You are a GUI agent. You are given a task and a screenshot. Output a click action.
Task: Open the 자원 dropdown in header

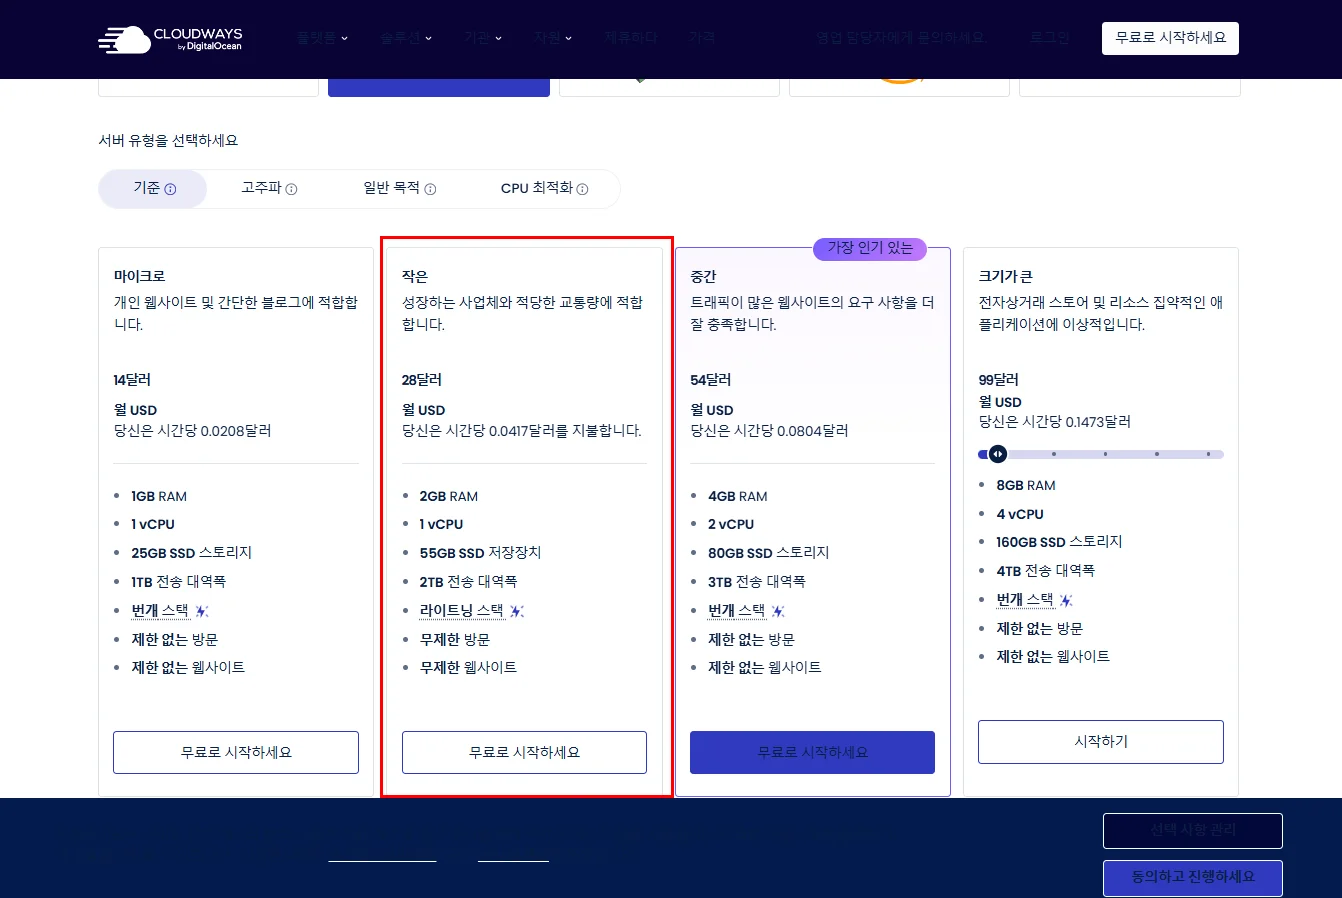coord(553,38)
